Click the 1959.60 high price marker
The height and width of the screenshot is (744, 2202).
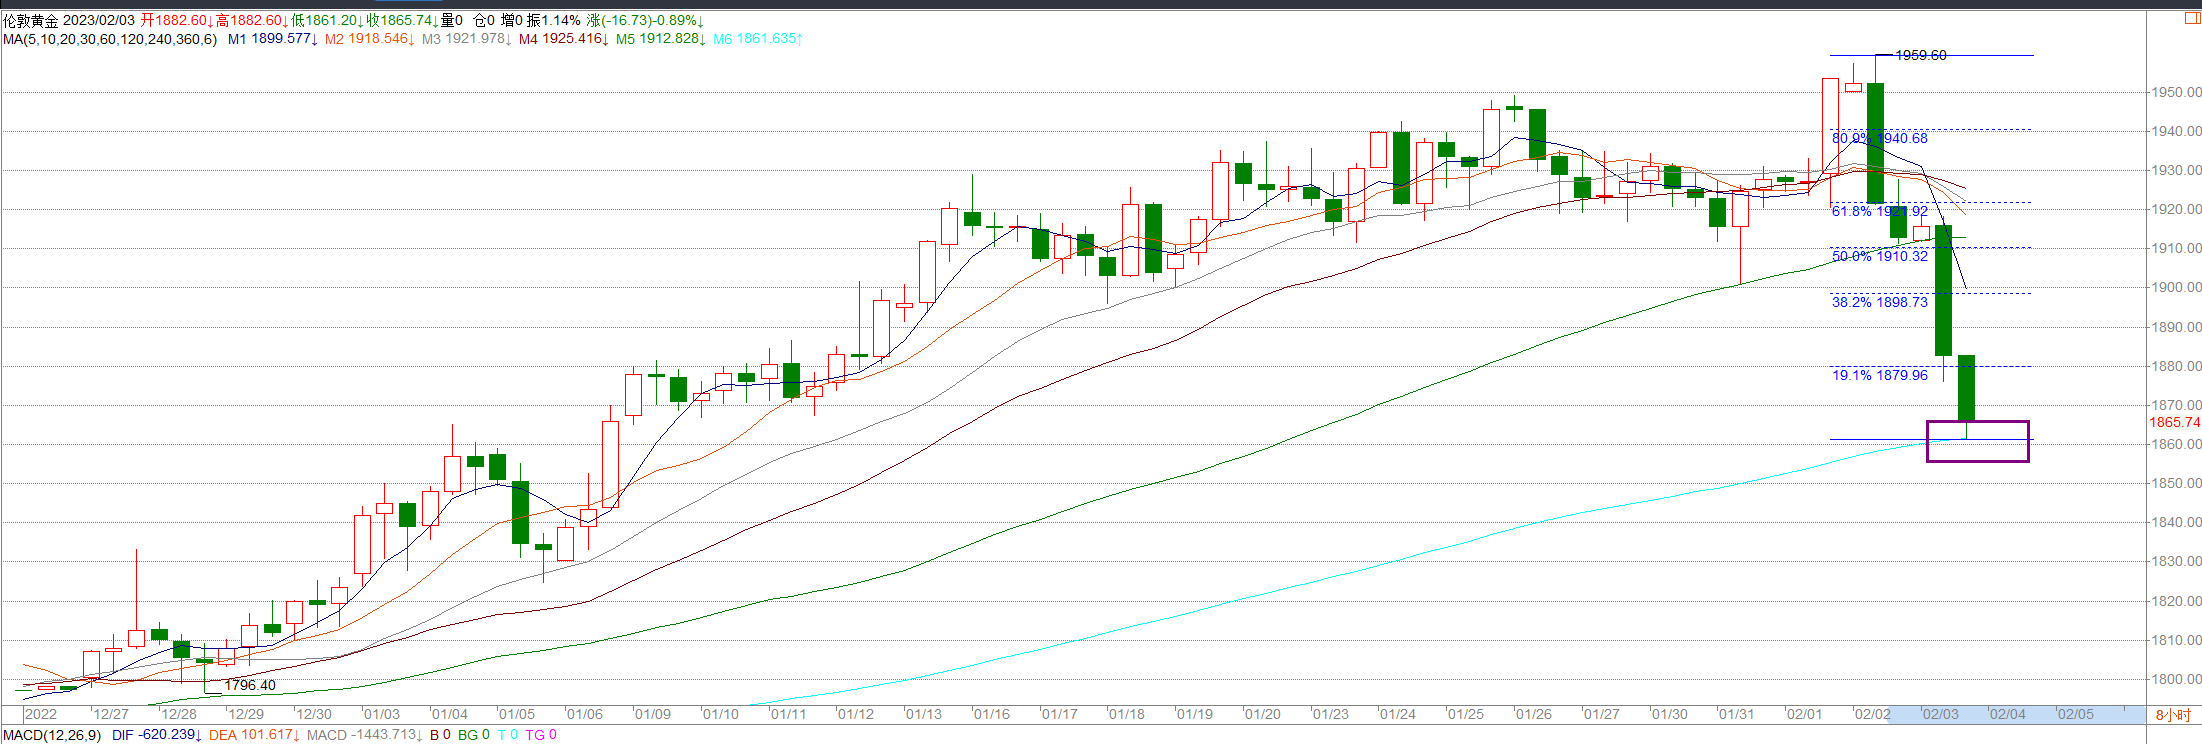click(x=1921, y=55)
